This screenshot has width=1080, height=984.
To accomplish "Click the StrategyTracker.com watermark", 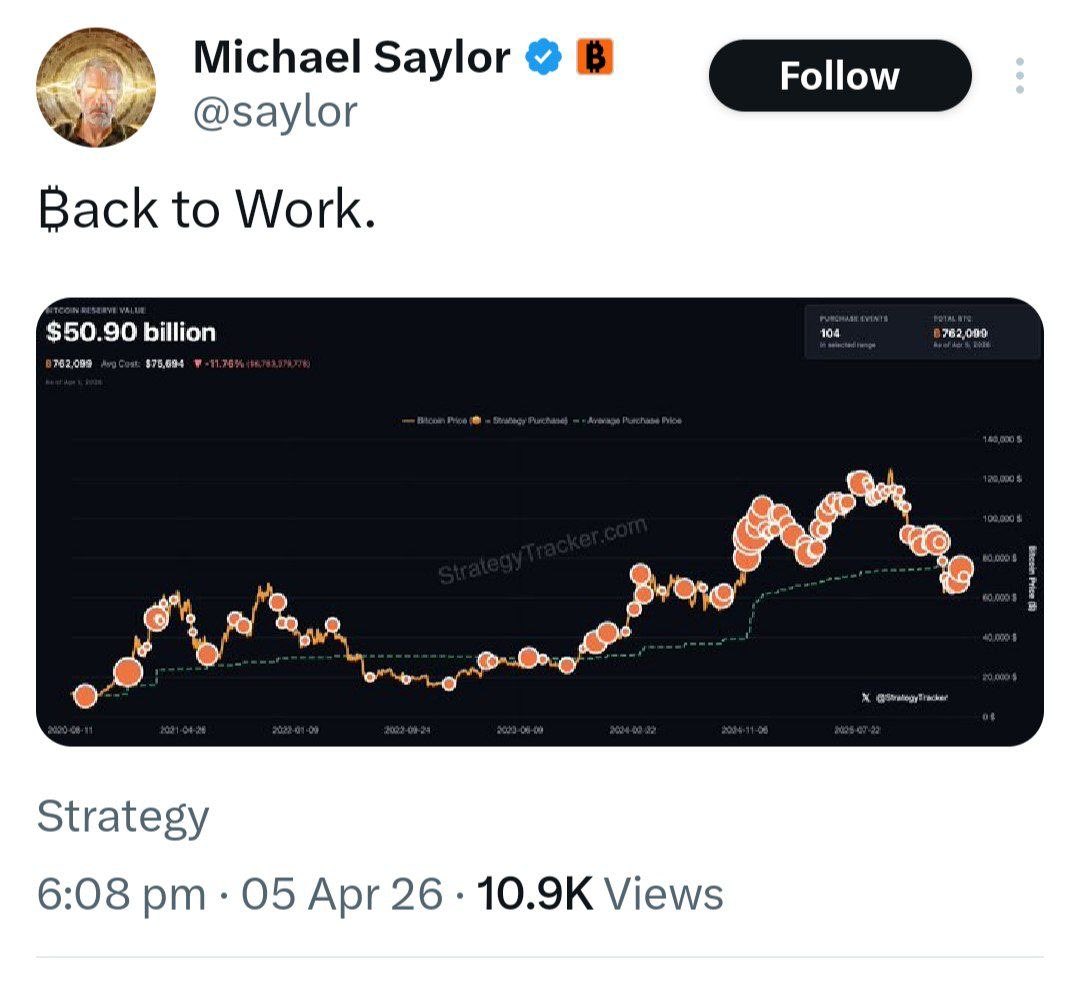I will (x=543, y=551).
